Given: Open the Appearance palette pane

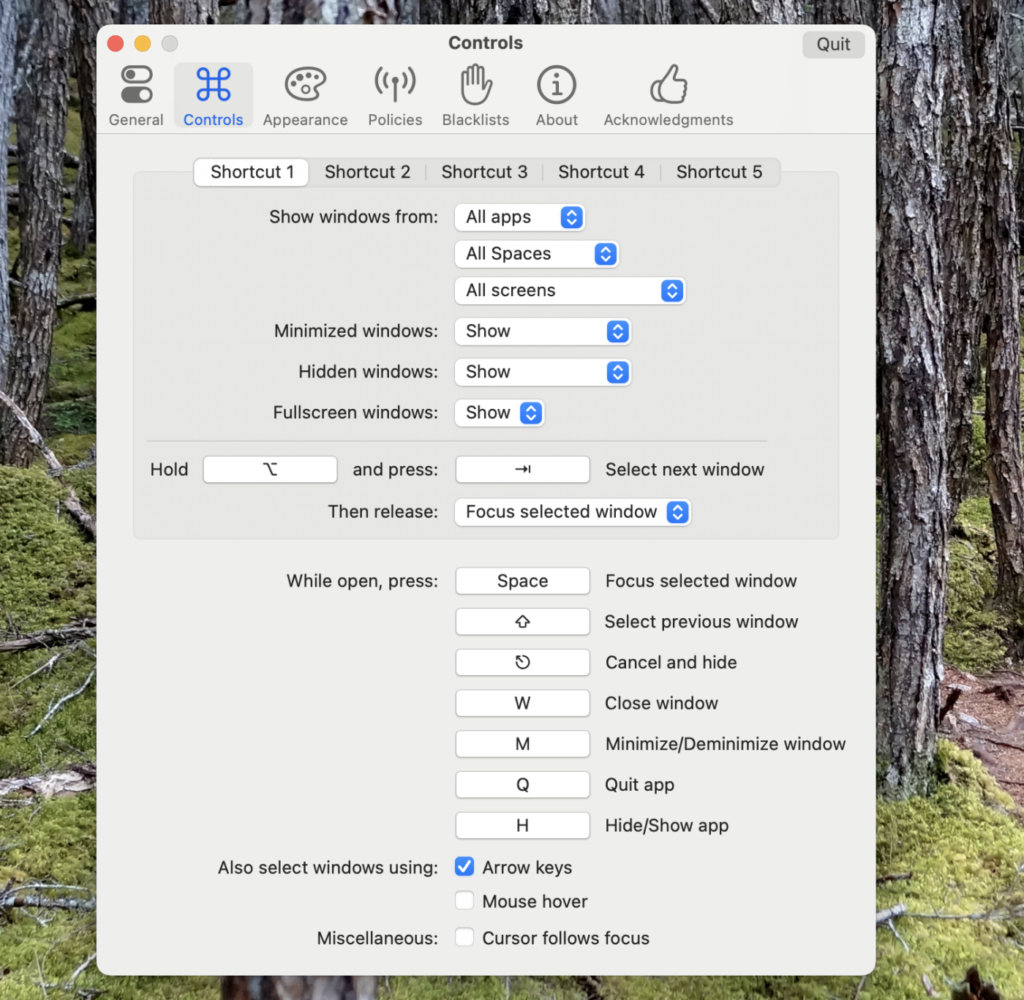Looking at the screenshot, I should point(305,96).
